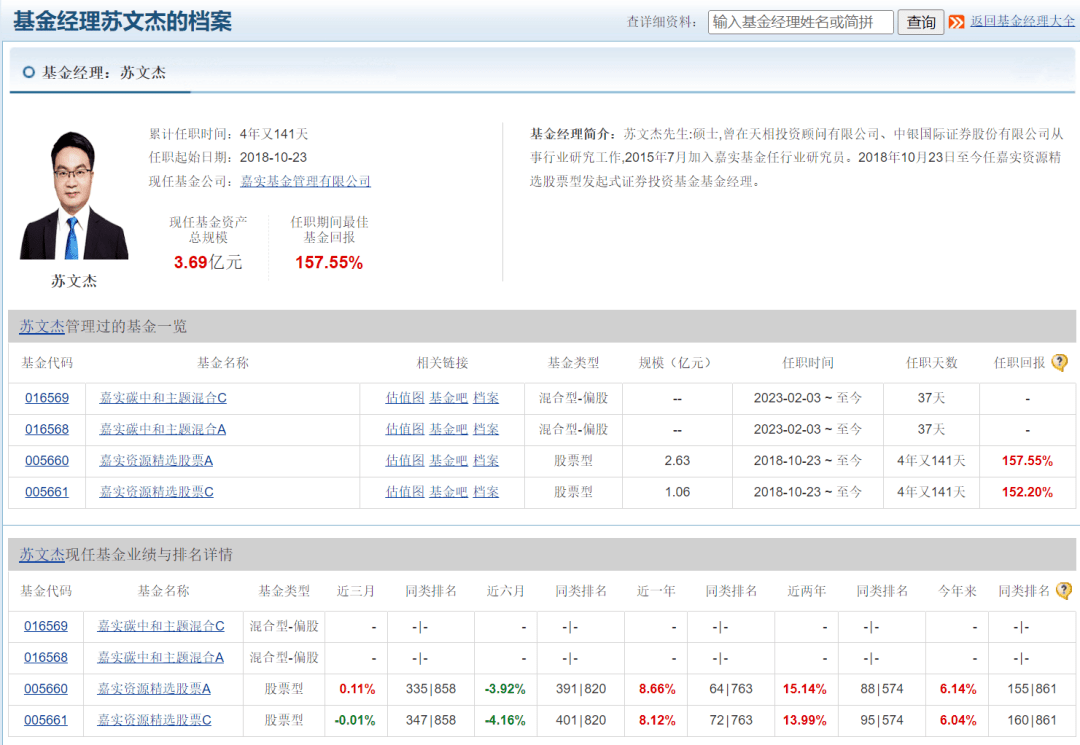
Task: Open 嘉实资源精选股票A in performance ranking table
Action: click(154, 689)
